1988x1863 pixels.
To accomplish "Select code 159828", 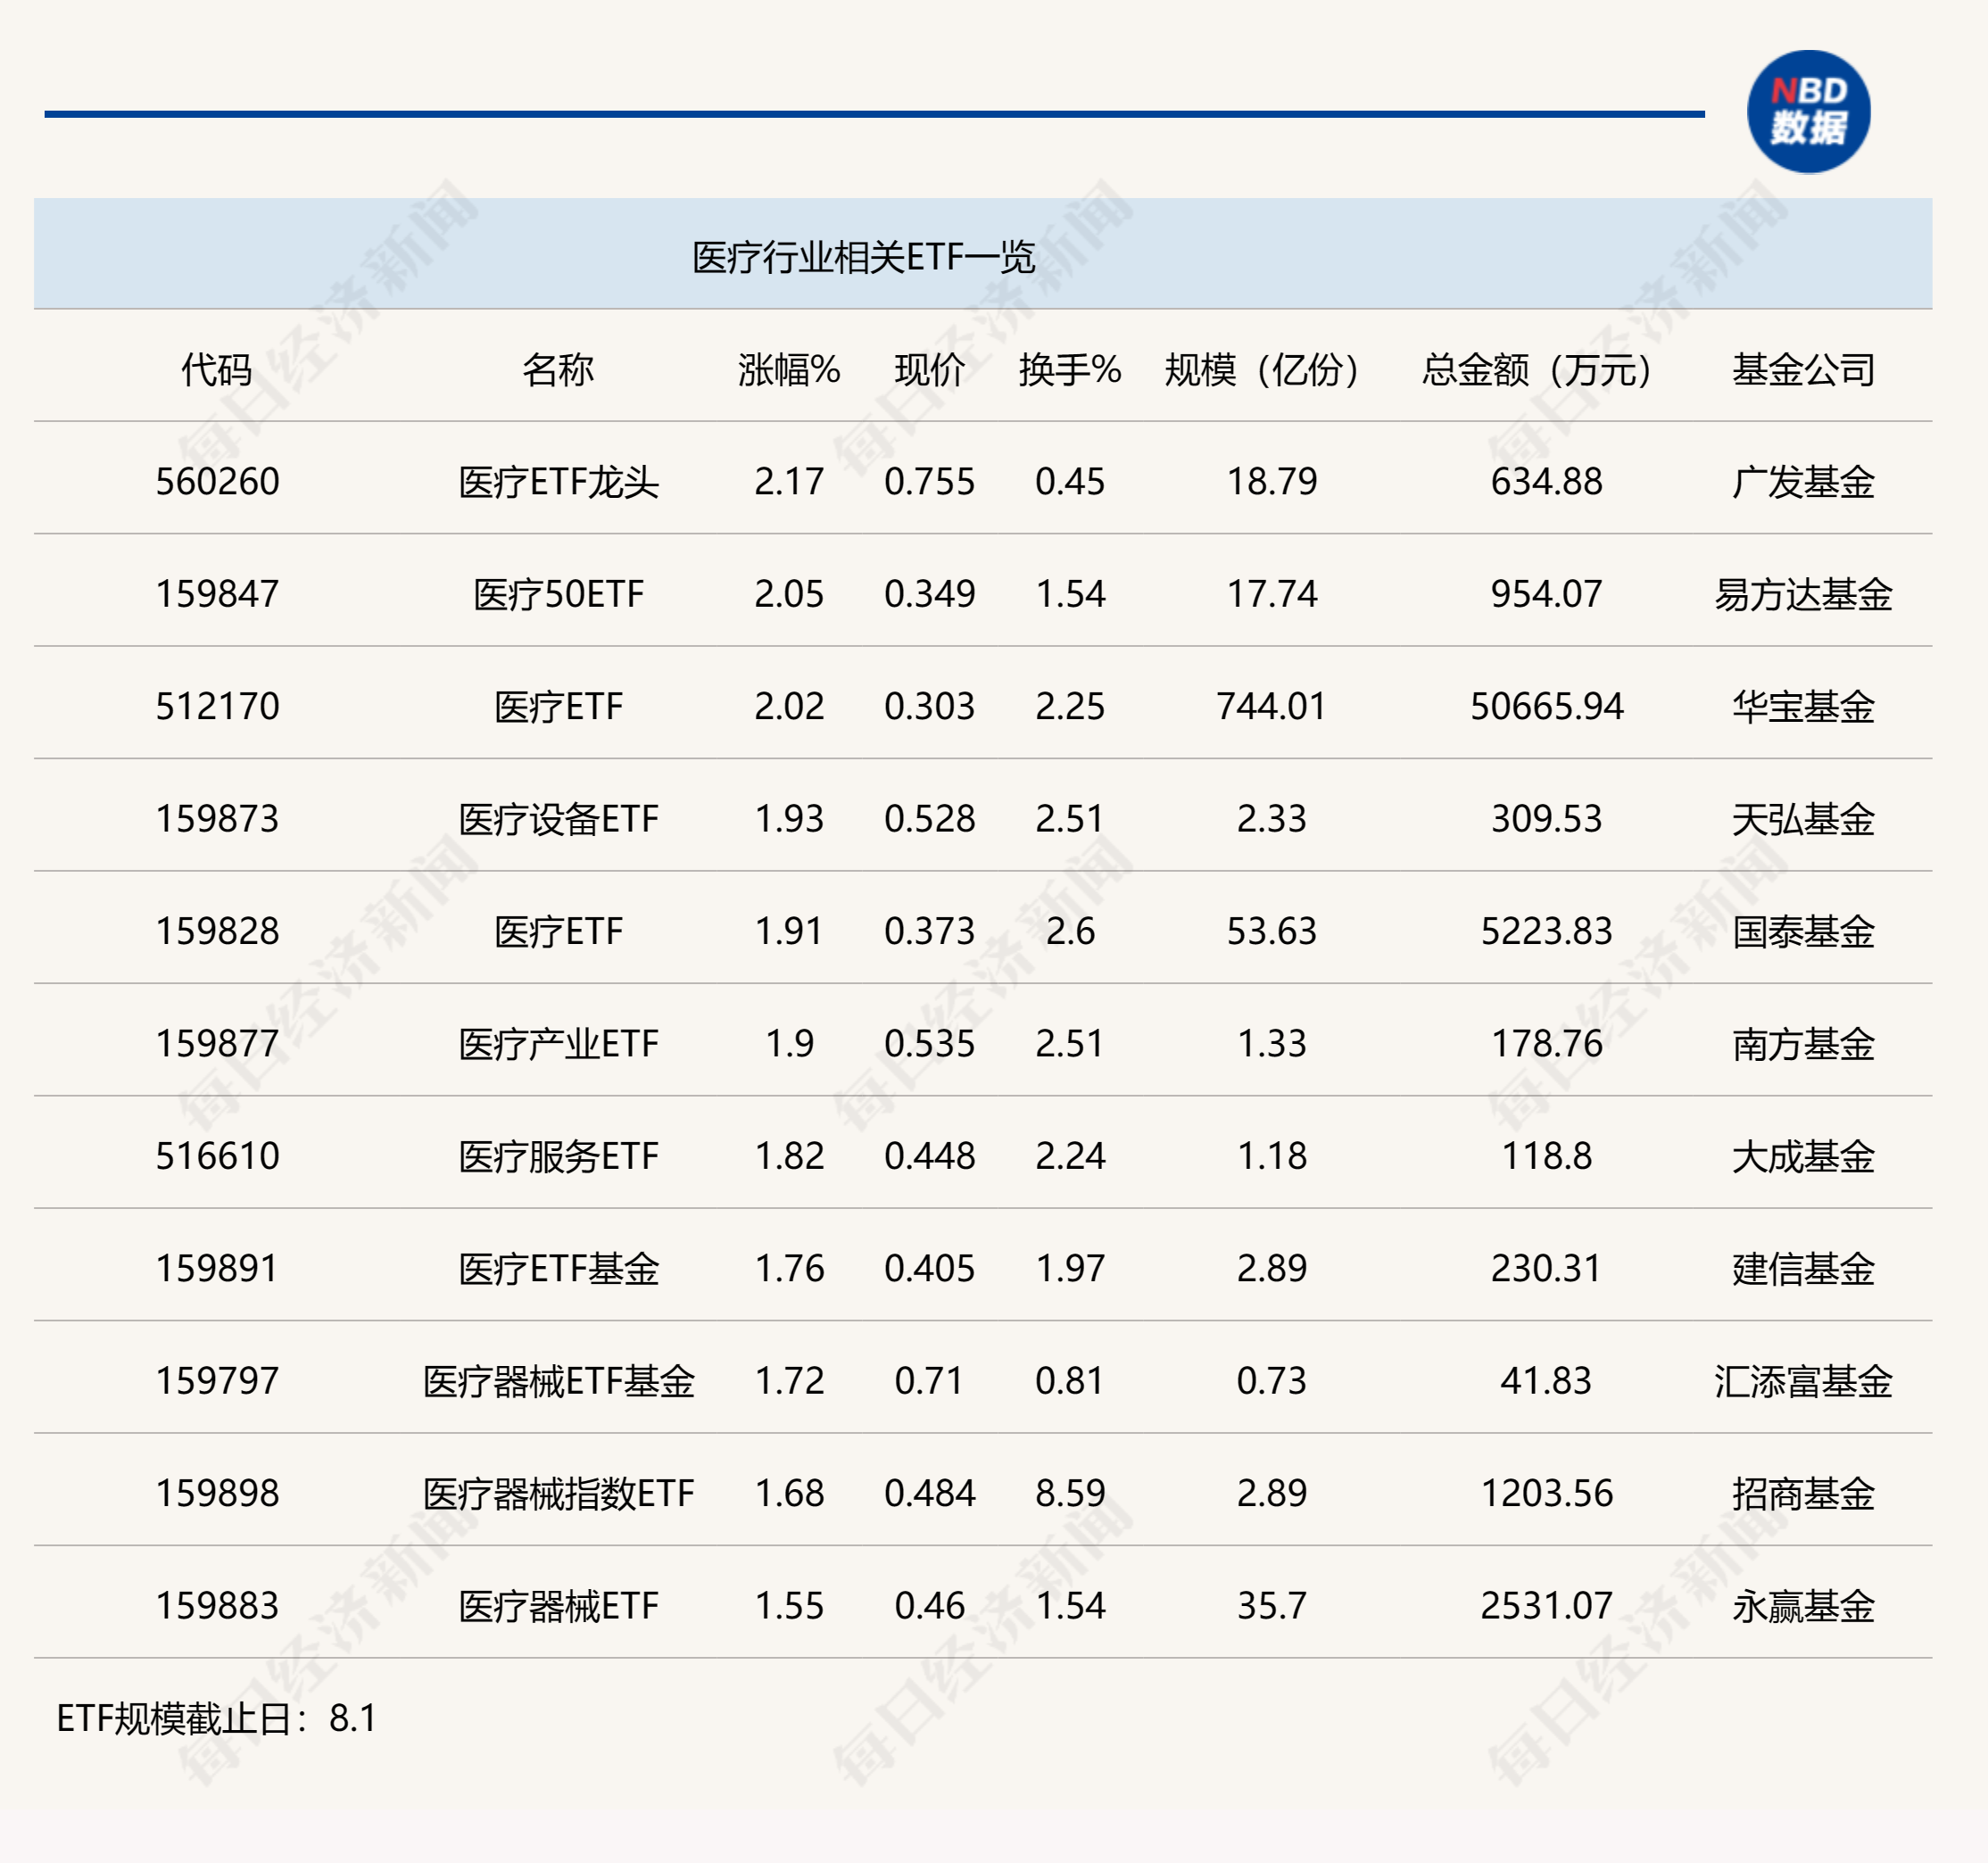I will tap(217, 932).
